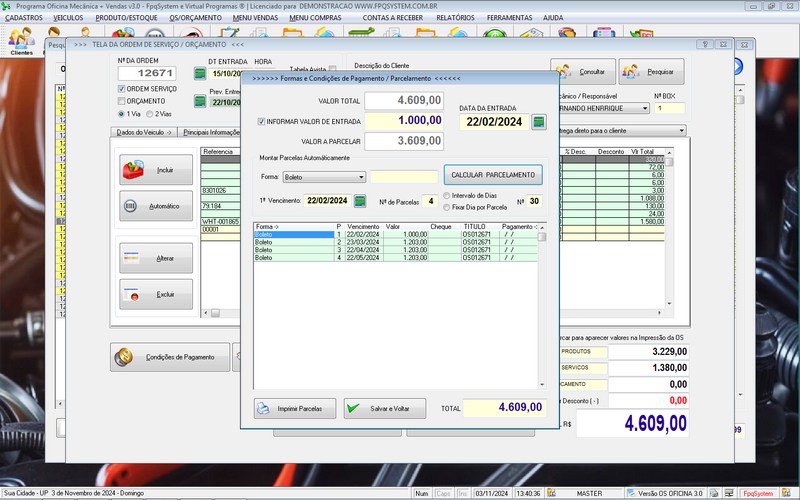Open the 'entrega direto para o cliente' dropdown

[x=623, y=131]
